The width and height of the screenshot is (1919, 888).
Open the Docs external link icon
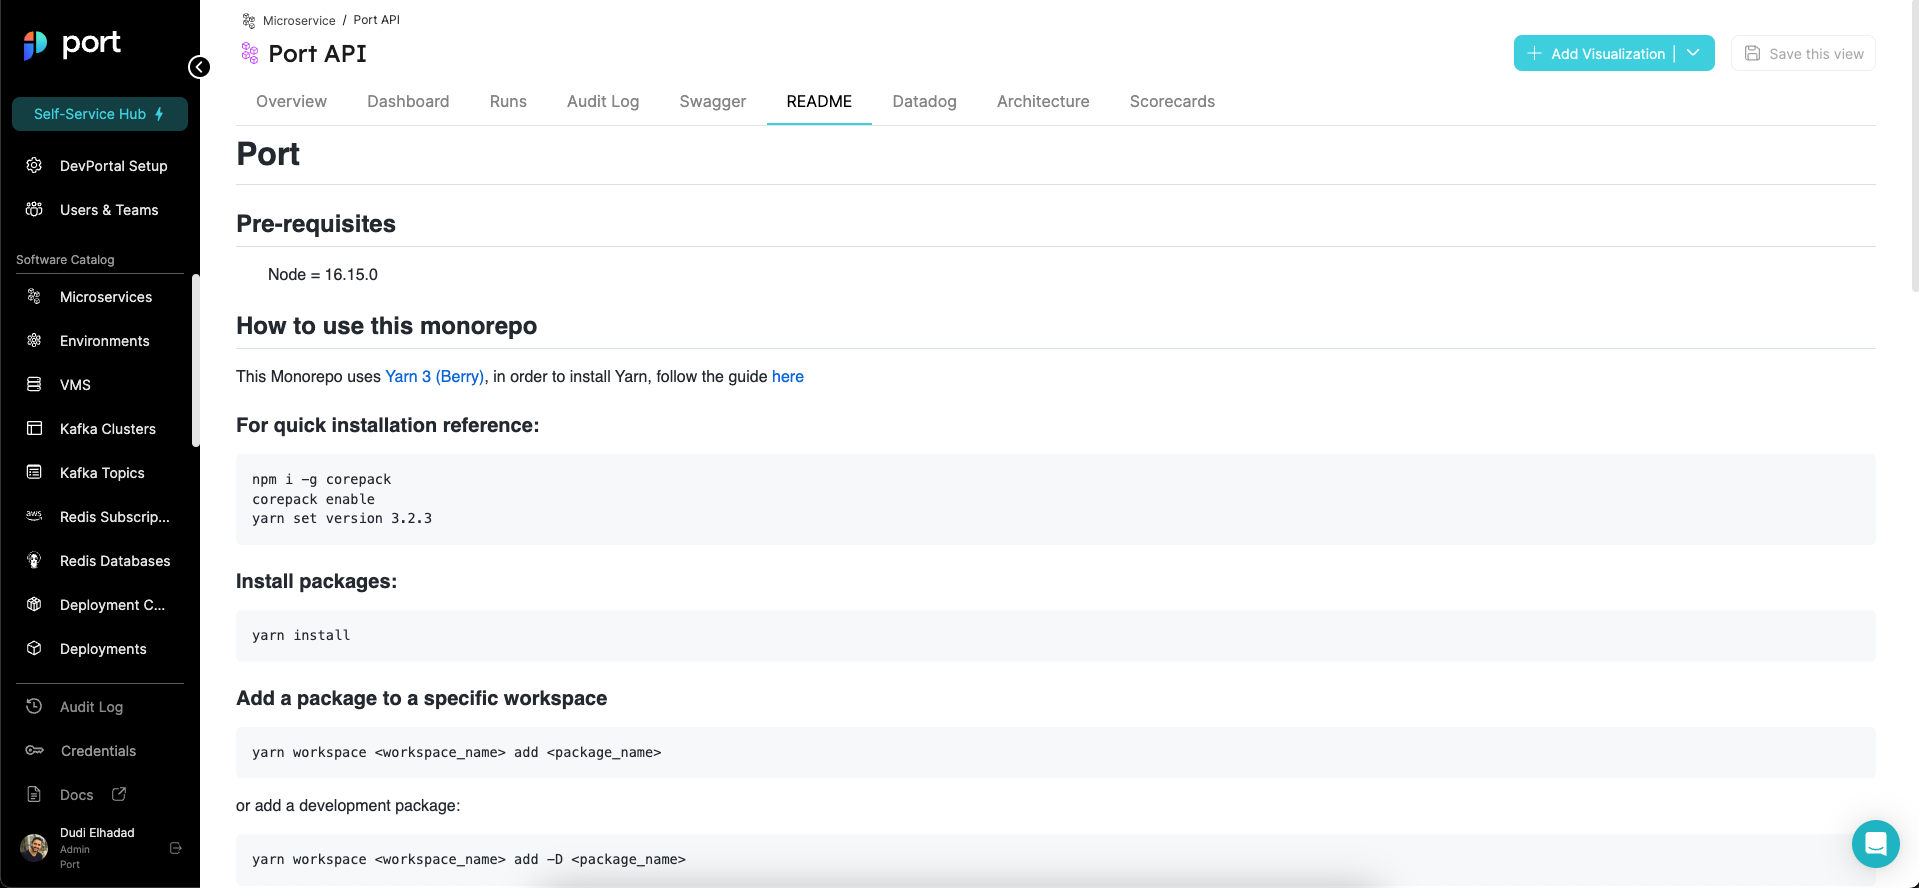pos(119,794)
